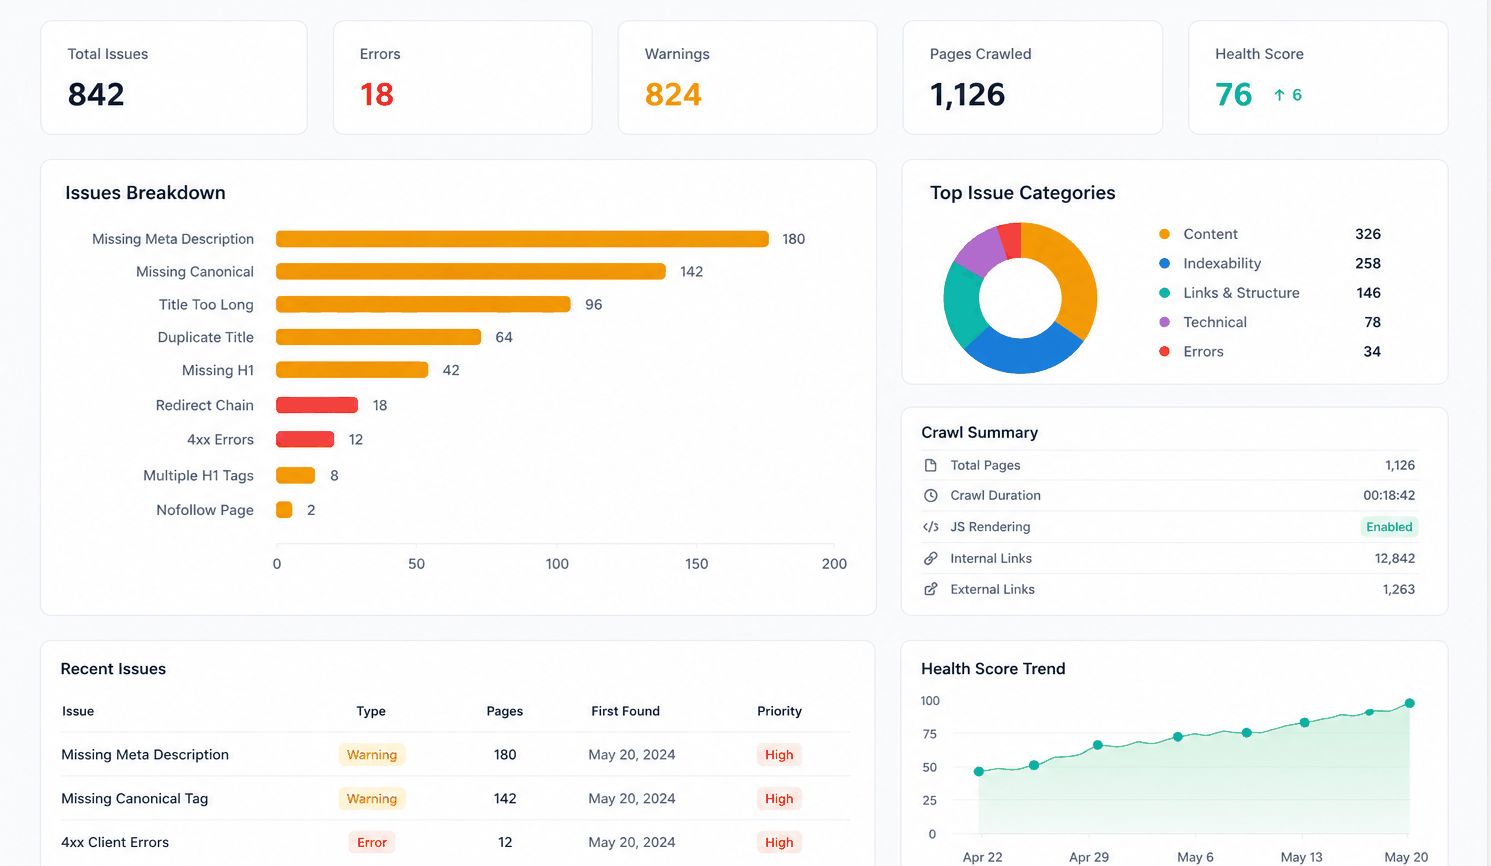Click the red Redirect Chain chart bar
1491x866 pixels.
[317, 405]
